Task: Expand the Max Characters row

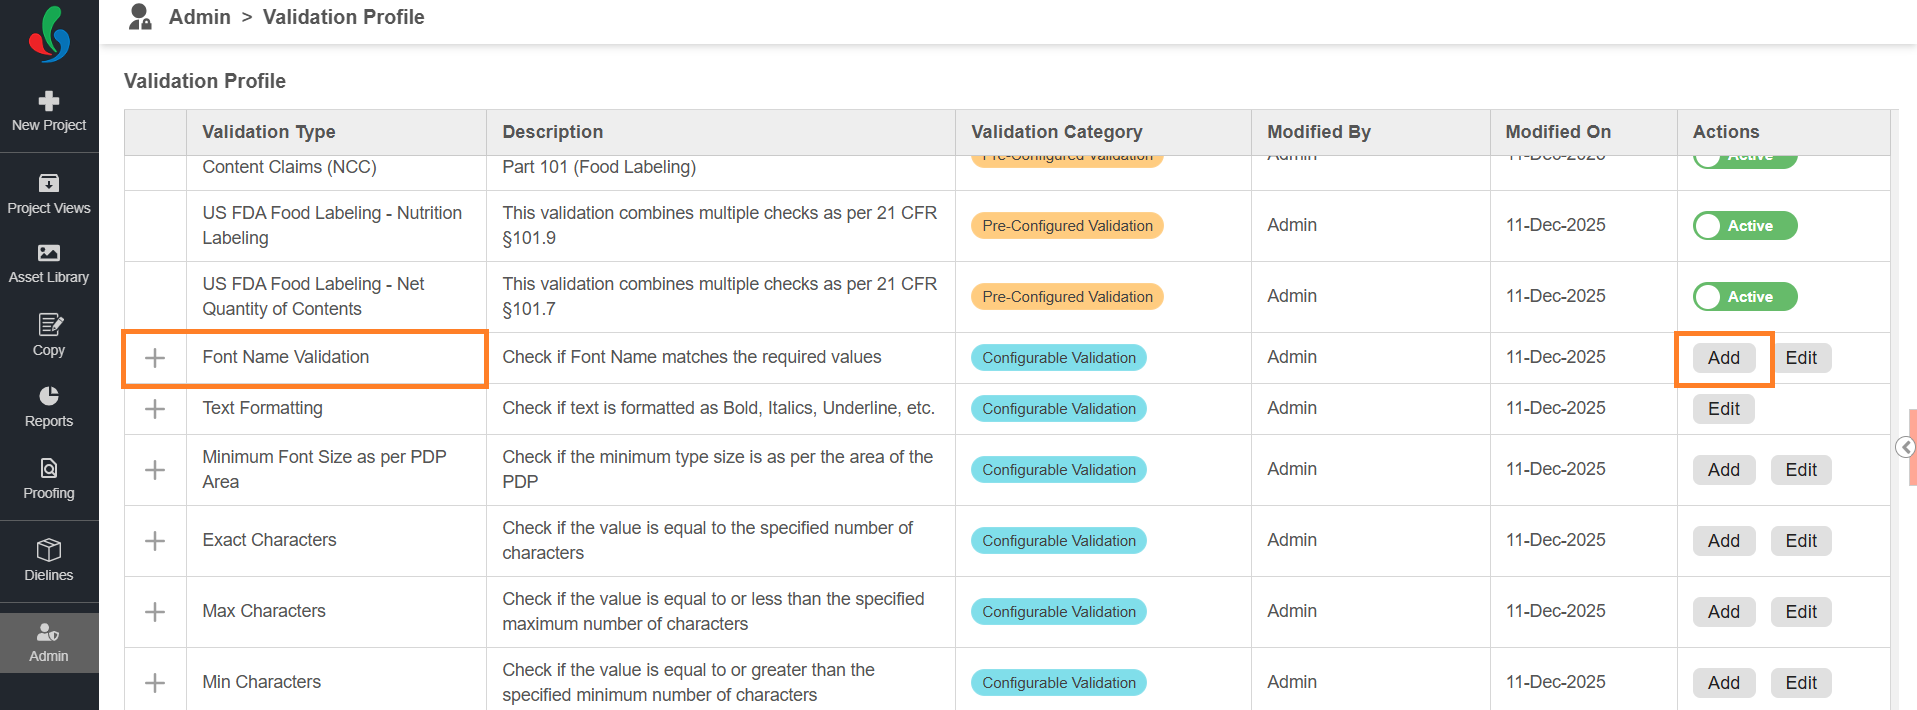Action: tap(155, 612)
